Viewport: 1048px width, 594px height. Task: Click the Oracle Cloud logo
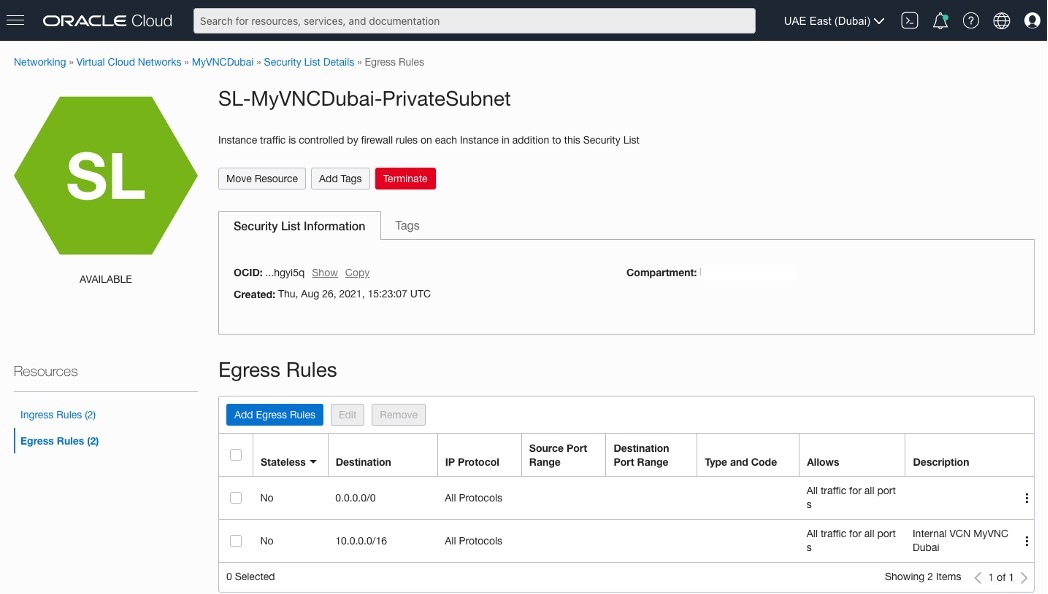coord(108,21)
